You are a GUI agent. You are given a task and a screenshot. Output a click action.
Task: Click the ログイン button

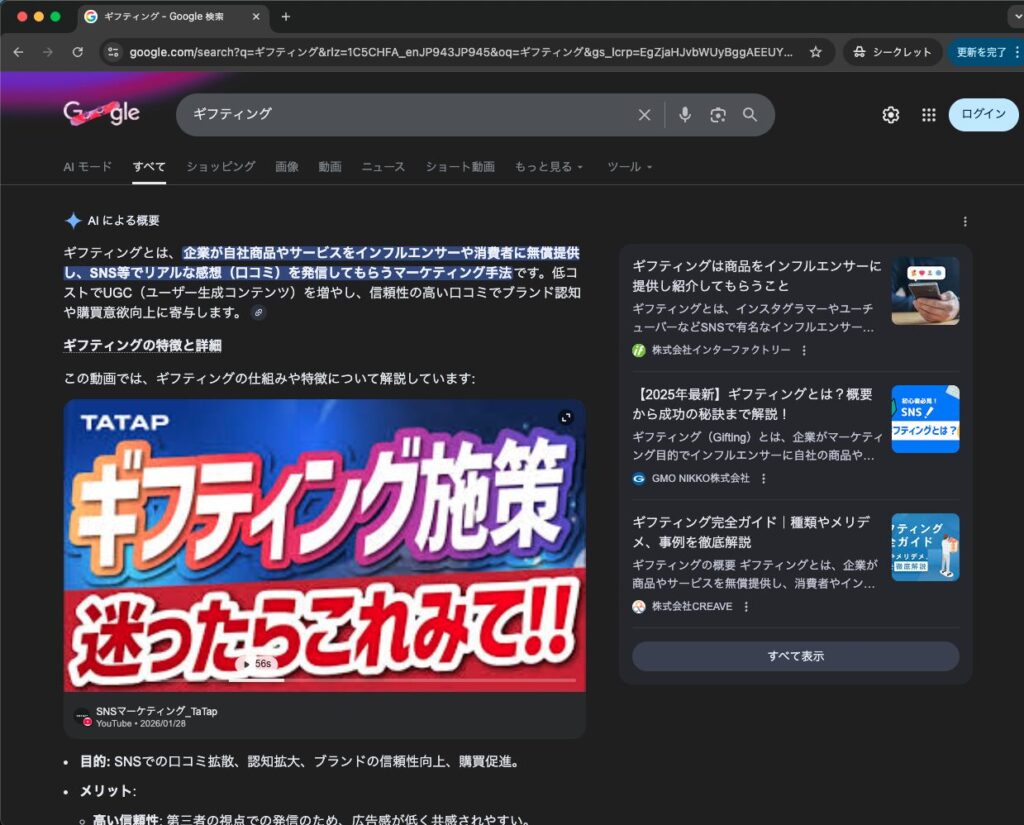tap(983, 114)
